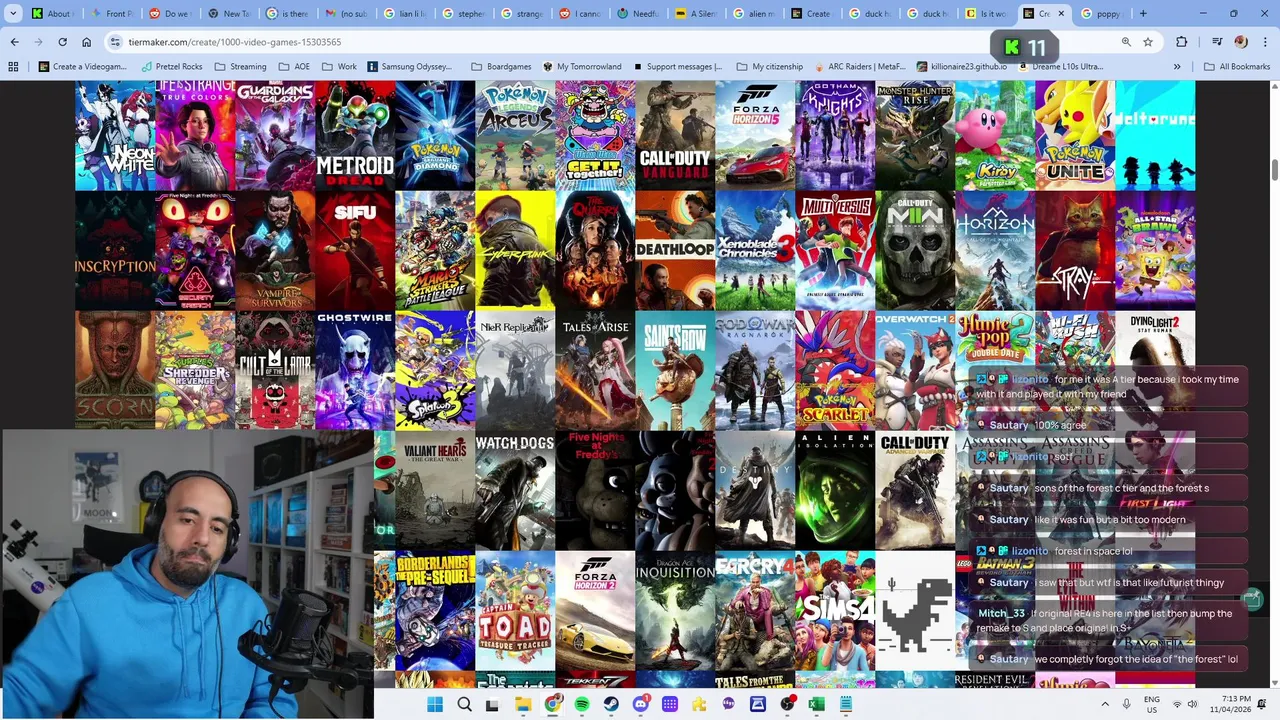Go back using the browser back arrow
The width and height of the screenshot is (1280, 720).
(x=14, y=42)
